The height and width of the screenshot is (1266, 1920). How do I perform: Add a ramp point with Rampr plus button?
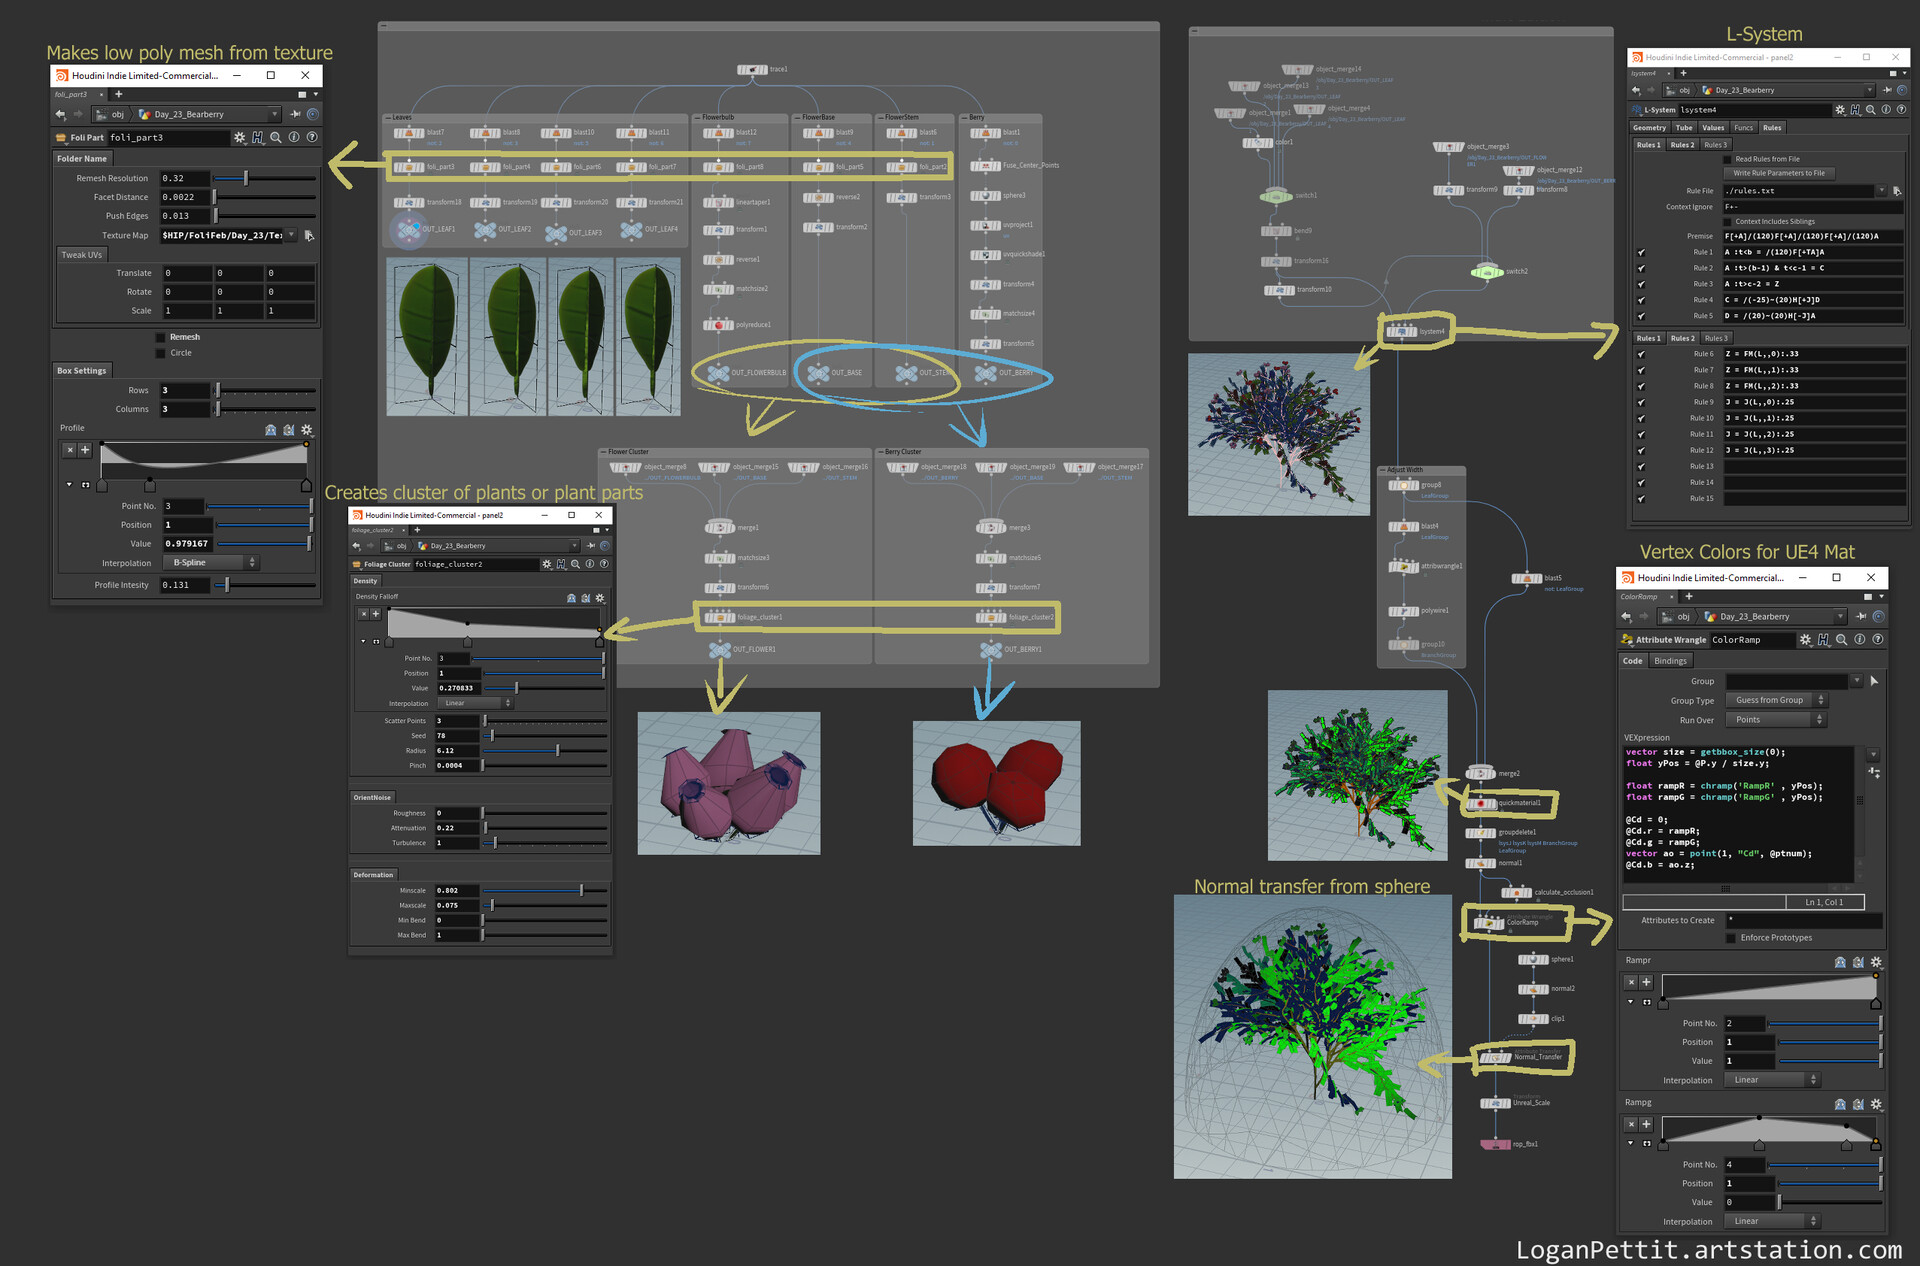pos(1646,982)
